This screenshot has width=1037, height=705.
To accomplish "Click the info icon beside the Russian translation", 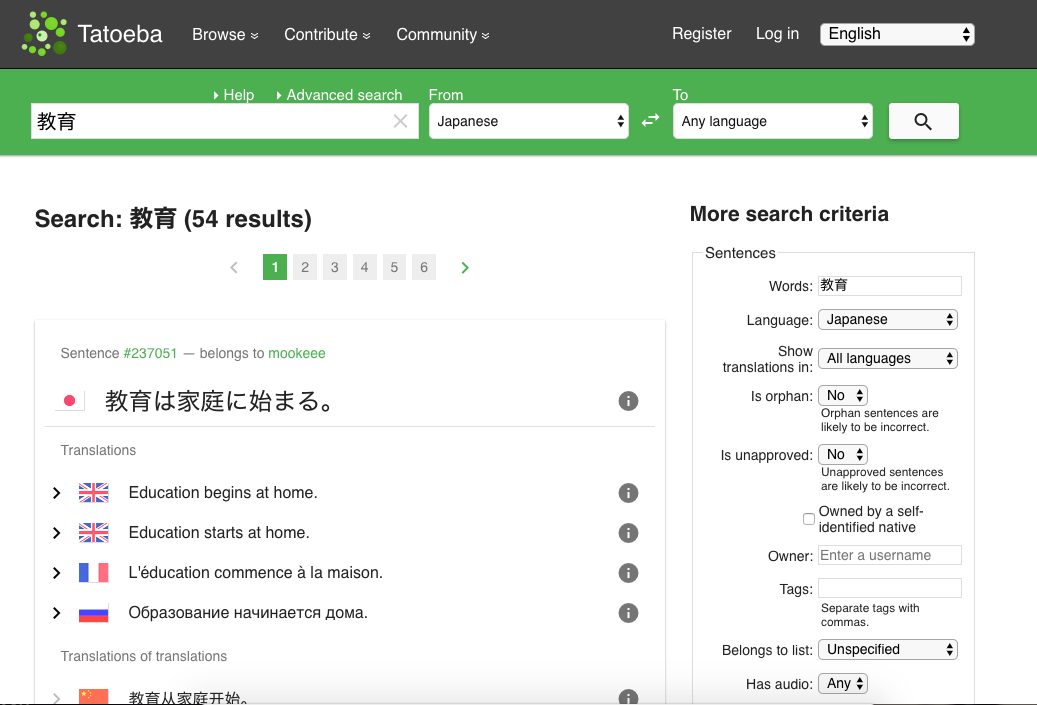I will click(628, 613).
